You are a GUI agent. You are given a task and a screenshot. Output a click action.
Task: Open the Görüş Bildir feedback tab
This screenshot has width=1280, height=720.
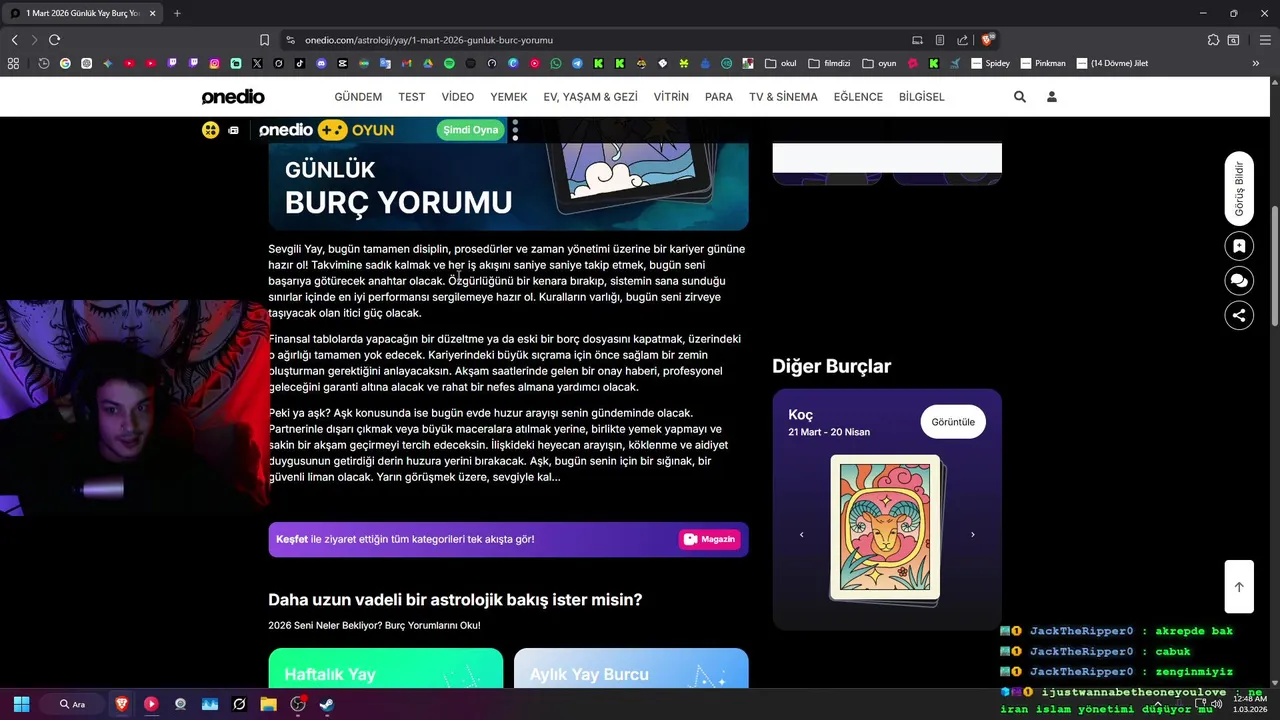1239,189
